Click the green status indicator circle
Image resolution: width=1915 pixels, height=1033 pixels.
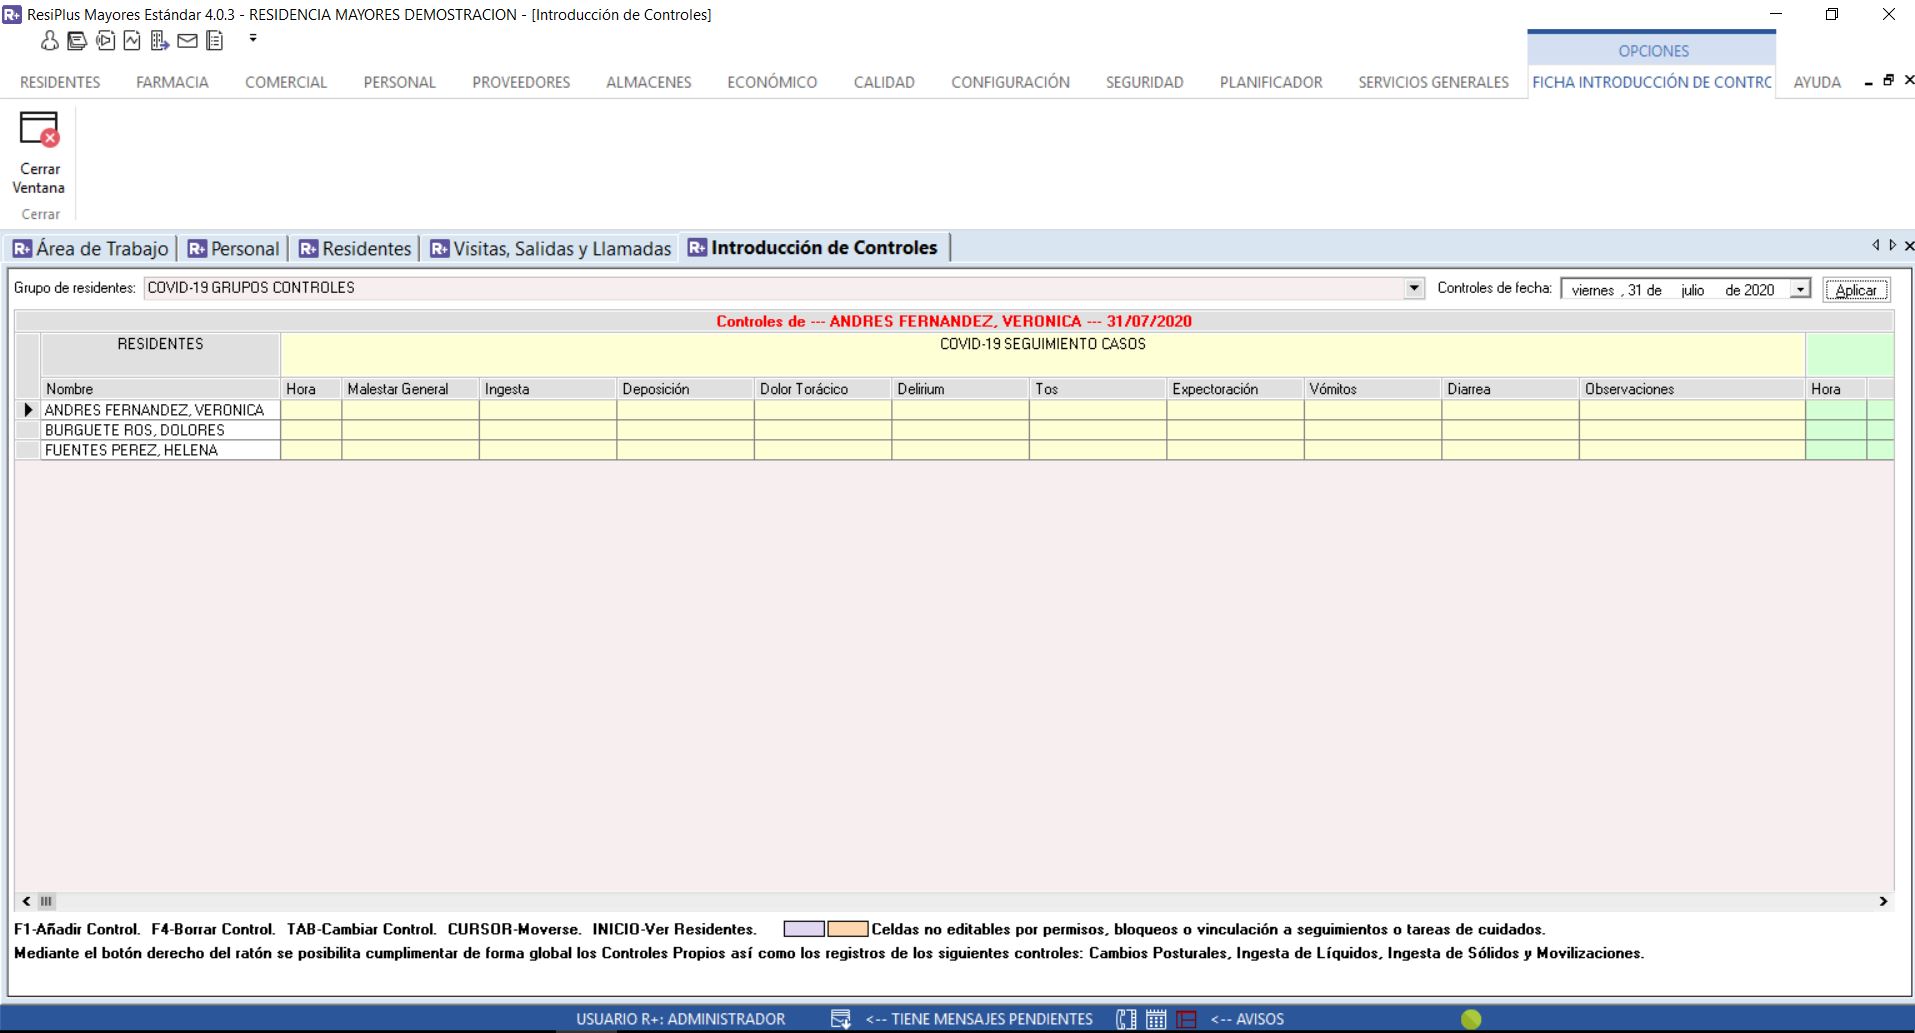[x=1471, y=1019]
